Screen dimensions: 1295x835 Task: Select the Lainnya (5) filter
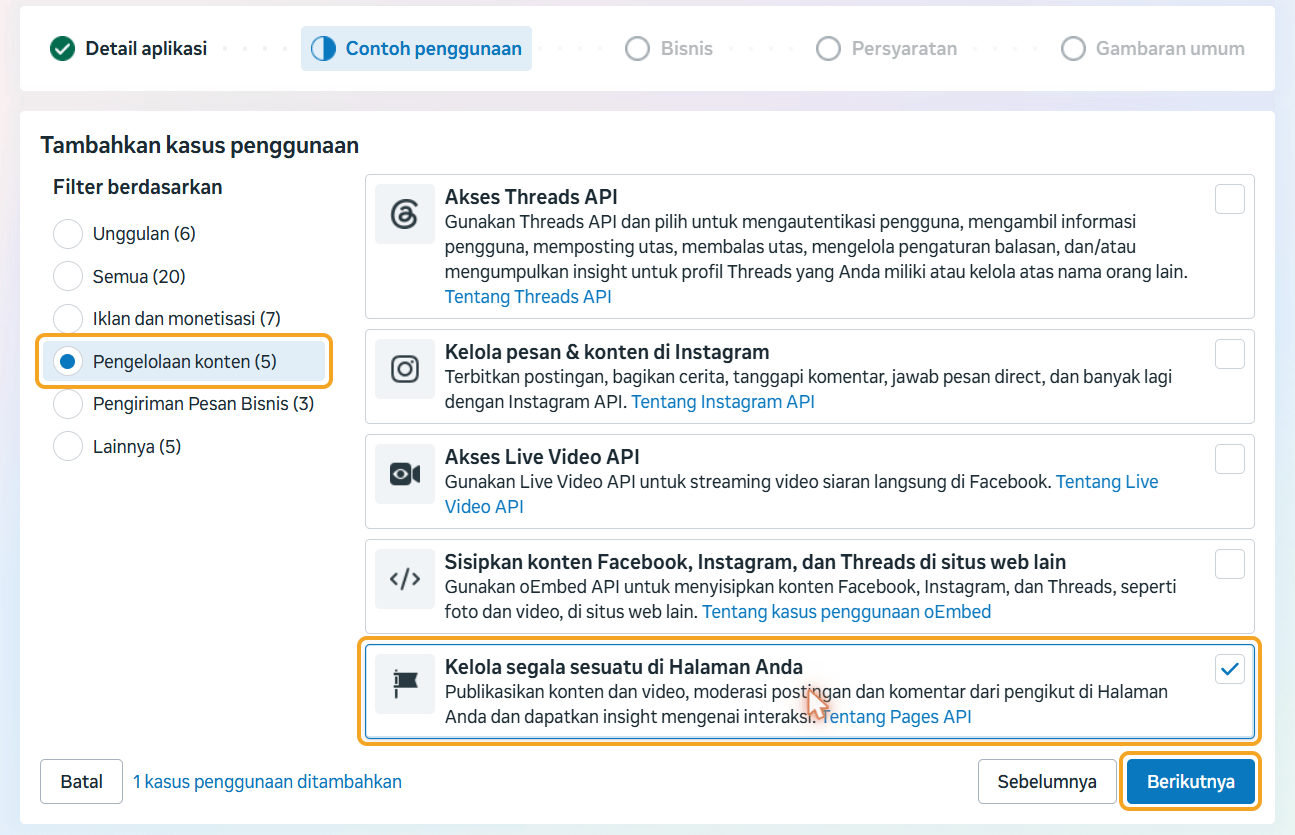click(68, 446)
